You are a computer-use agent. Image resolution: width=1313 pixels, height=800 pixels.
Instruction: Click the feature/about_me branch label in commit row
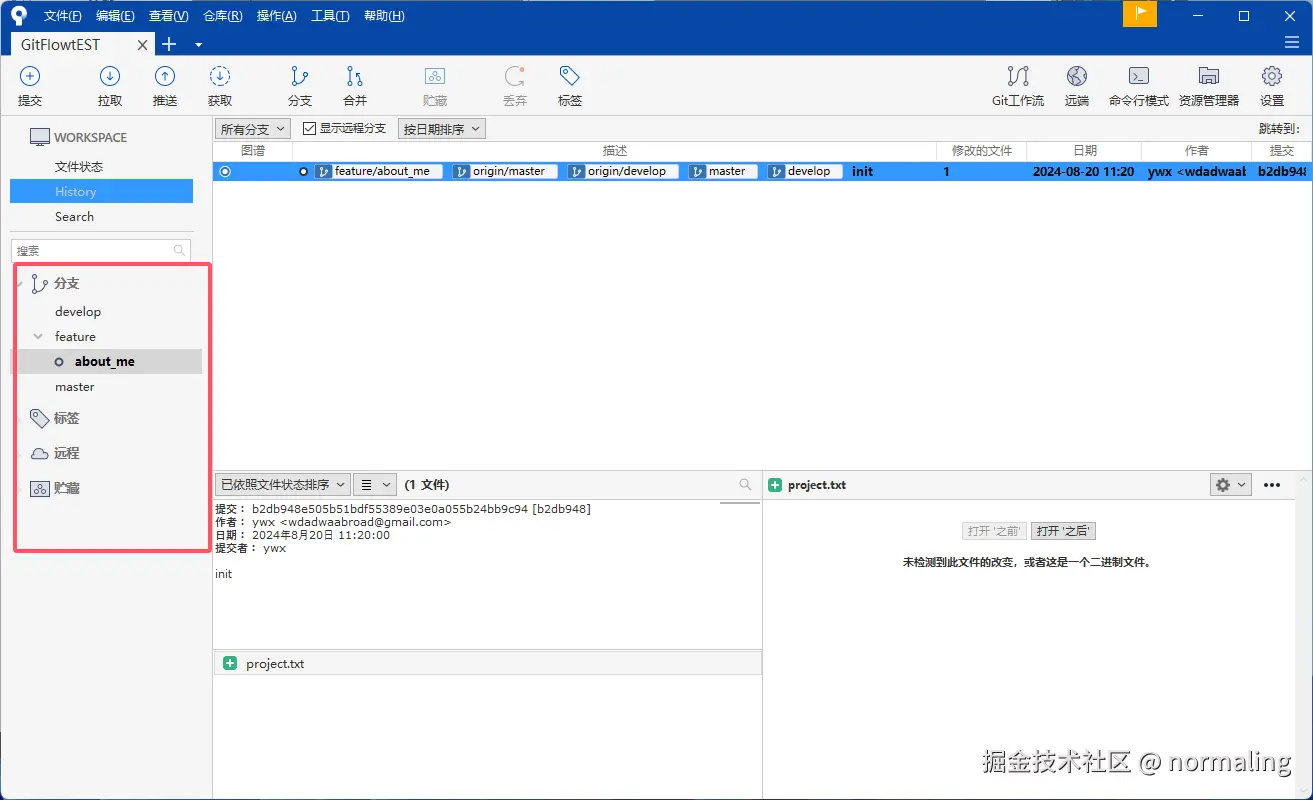[379, 171]
